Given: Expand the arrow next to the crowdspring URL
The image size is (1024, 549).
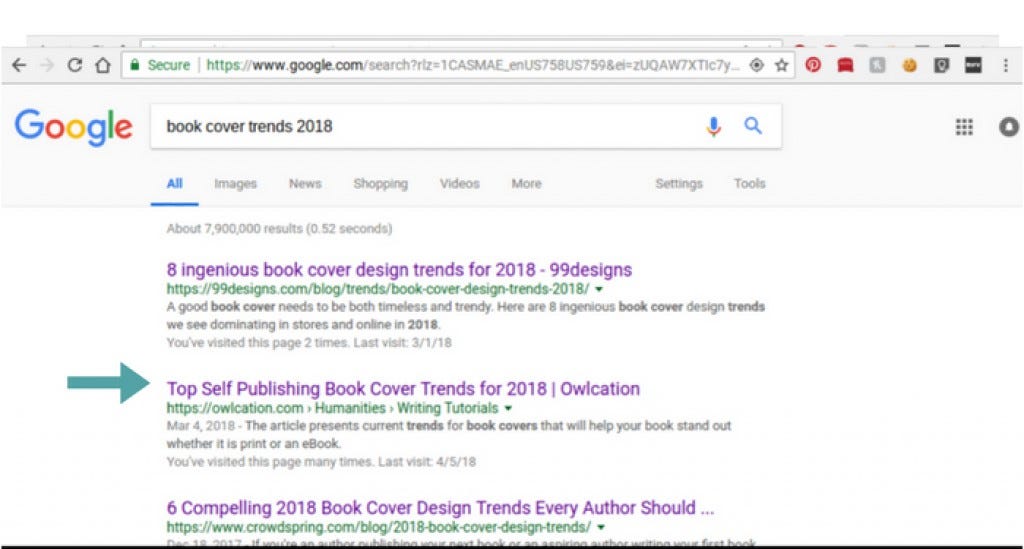Looking at the screenshot, I should point(601,527).
